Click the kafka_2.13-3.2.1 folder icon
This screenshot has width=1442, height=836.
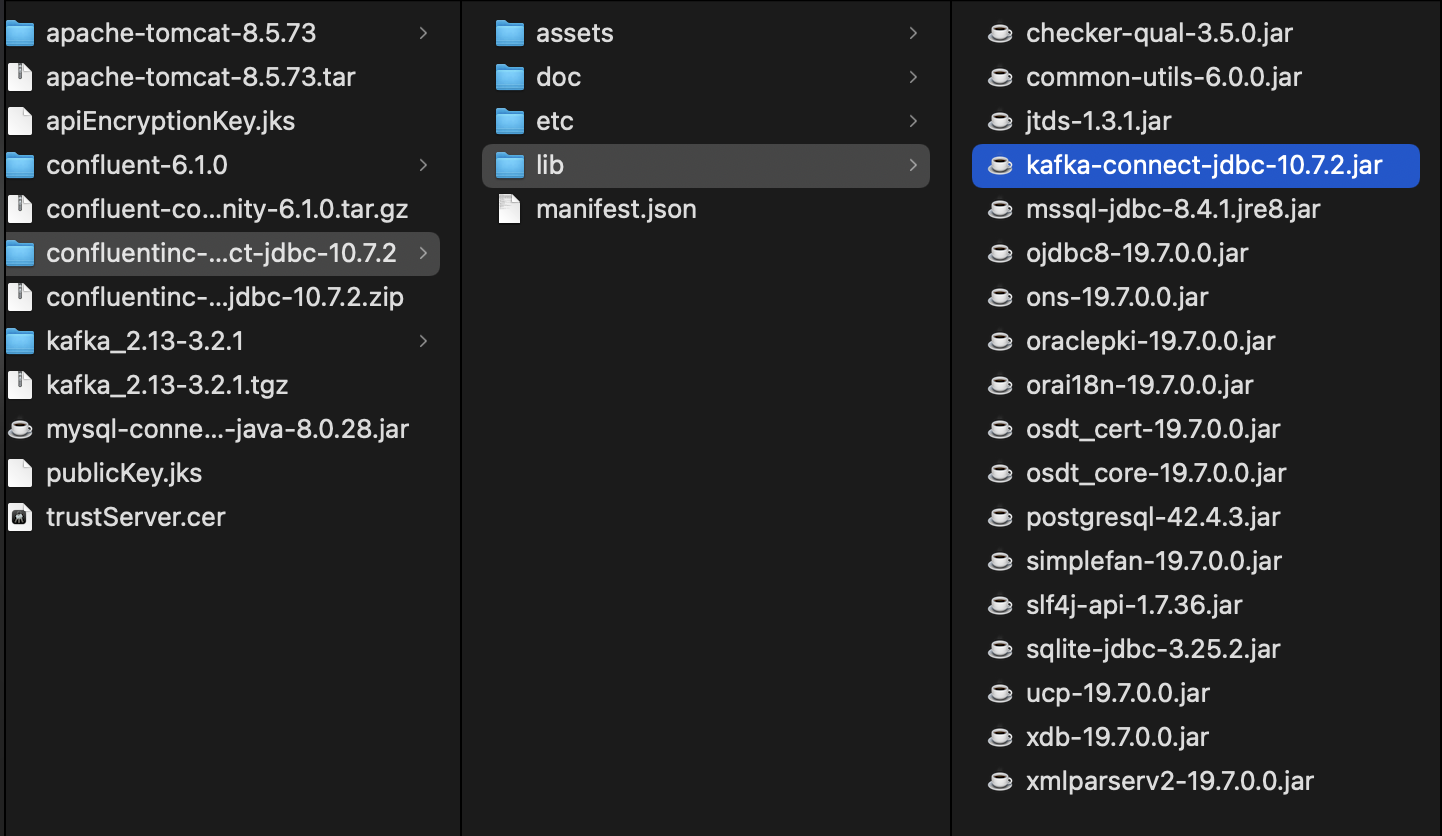tap(20, 341)
